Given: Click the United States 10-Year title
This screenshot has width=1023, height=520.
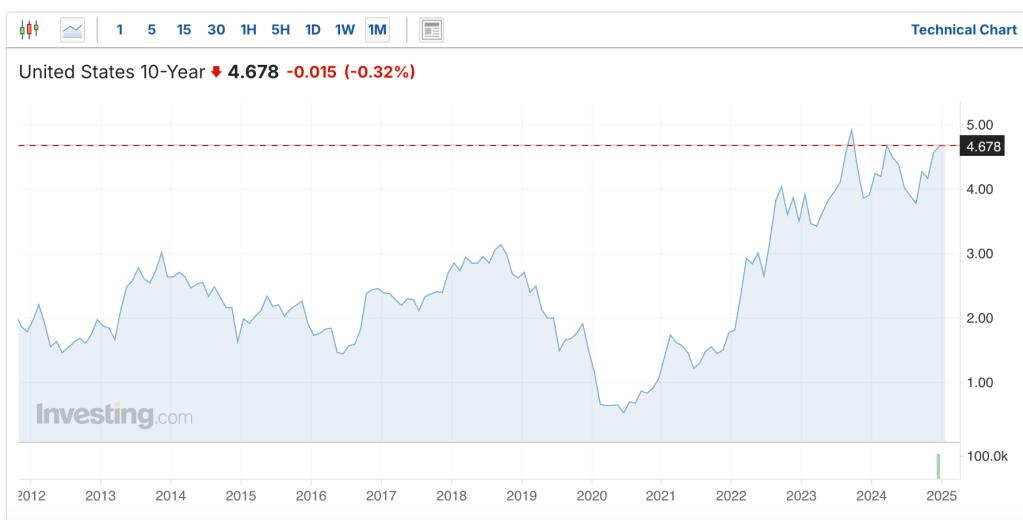Looking at the screenshot, I should click(x=112, y=72).
